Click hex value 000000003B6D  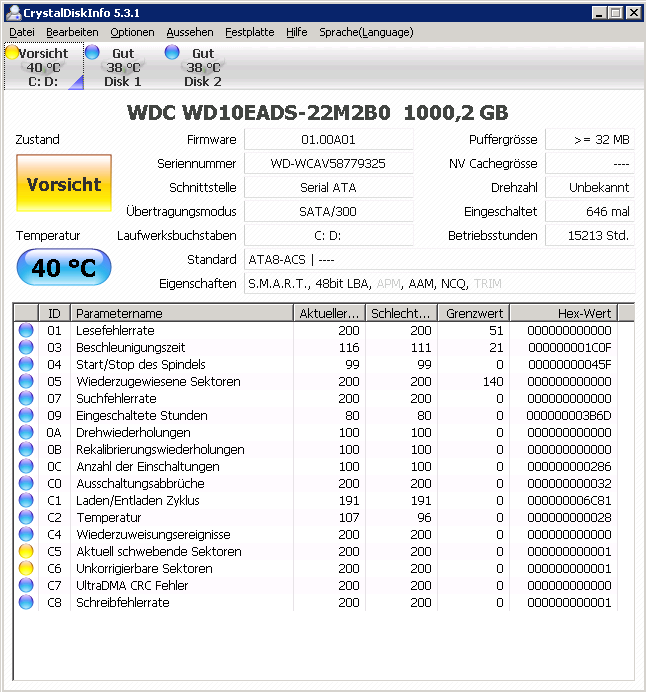569,416
